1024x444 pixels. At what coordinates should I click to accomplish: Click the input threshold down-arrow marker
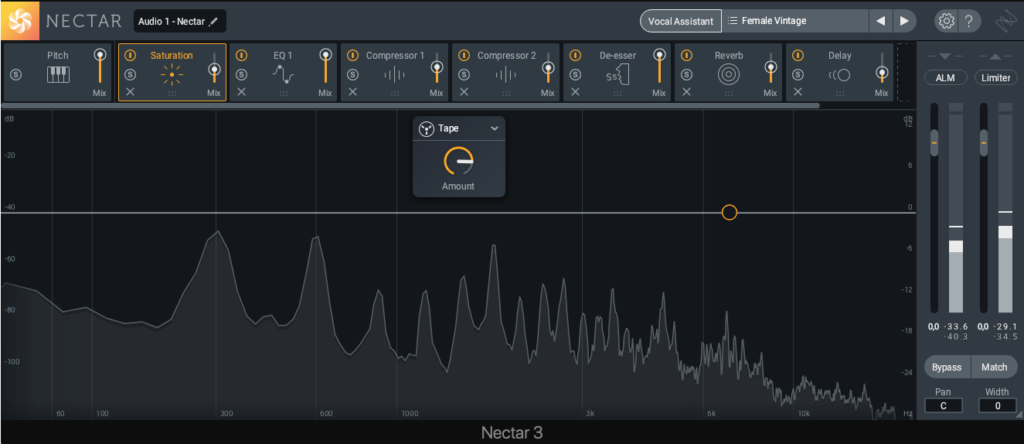pos(945,57)
